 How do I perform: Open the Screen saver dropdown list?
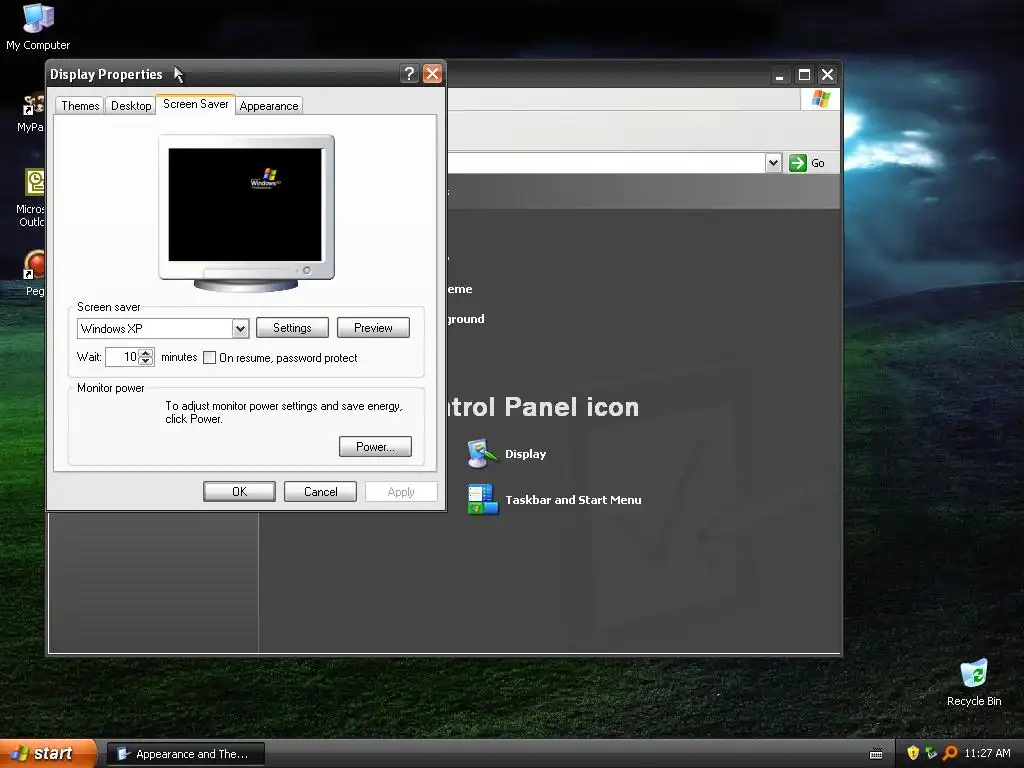[240, 328]
